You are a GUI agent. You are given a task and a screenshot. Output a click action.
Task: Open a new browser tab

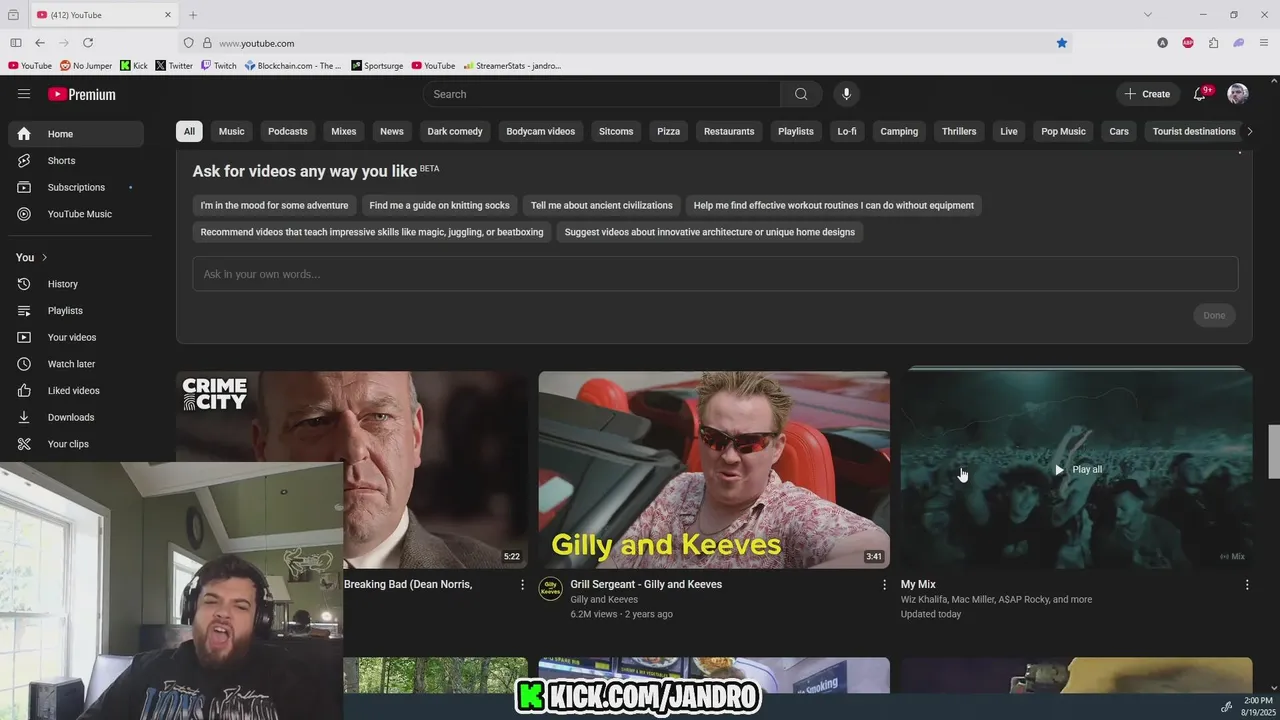[x=193, y=15]
